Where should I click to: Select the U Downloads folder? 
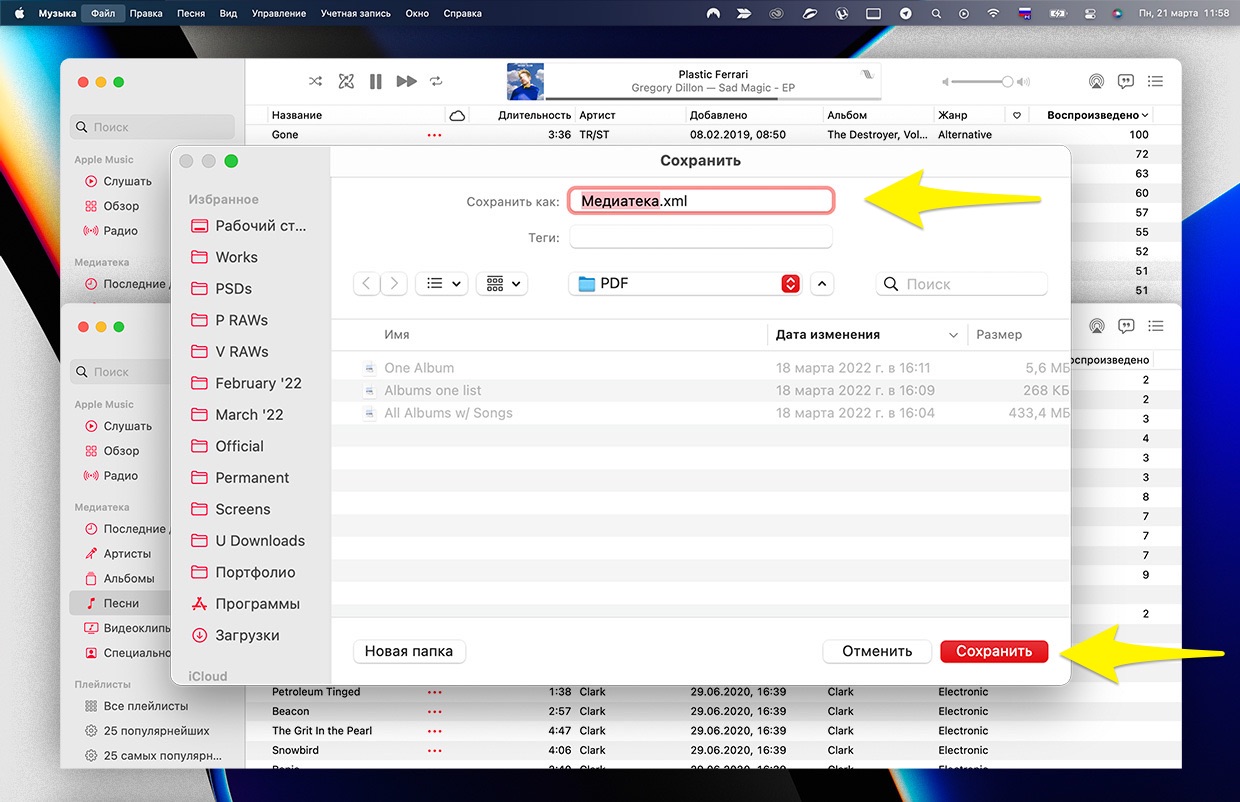pyautogui.click(x=250, y=541)
